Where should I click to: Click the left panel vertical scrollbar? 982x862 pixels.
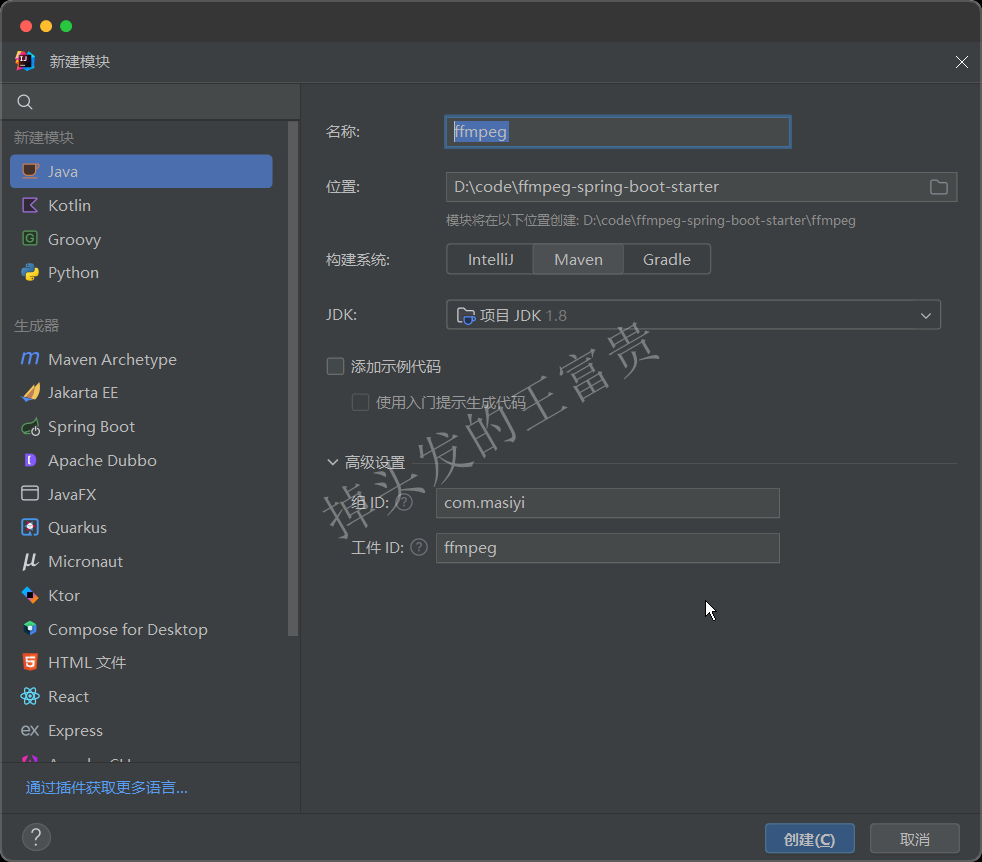pos(292,378)
